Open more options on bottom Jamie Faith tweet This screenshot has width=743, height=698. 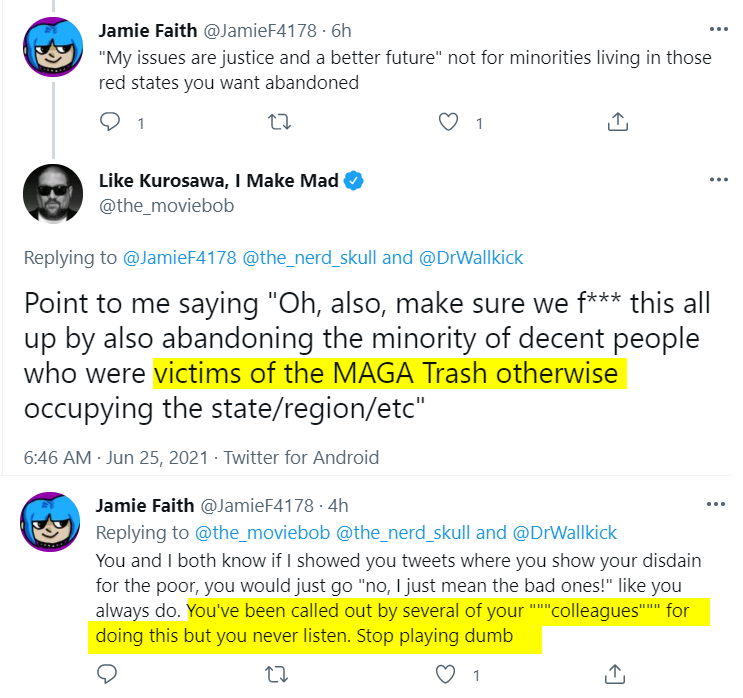(716, 504)
